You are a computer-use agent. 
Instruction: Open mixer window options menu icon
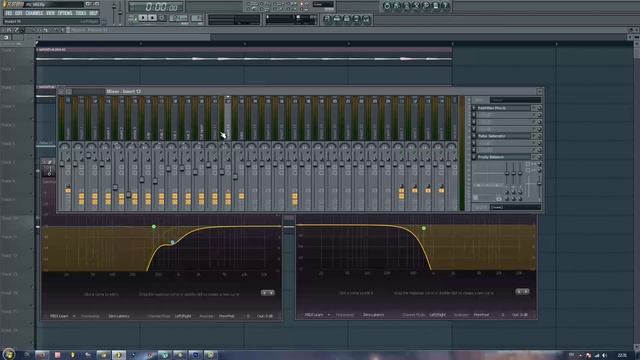(61, 91)
